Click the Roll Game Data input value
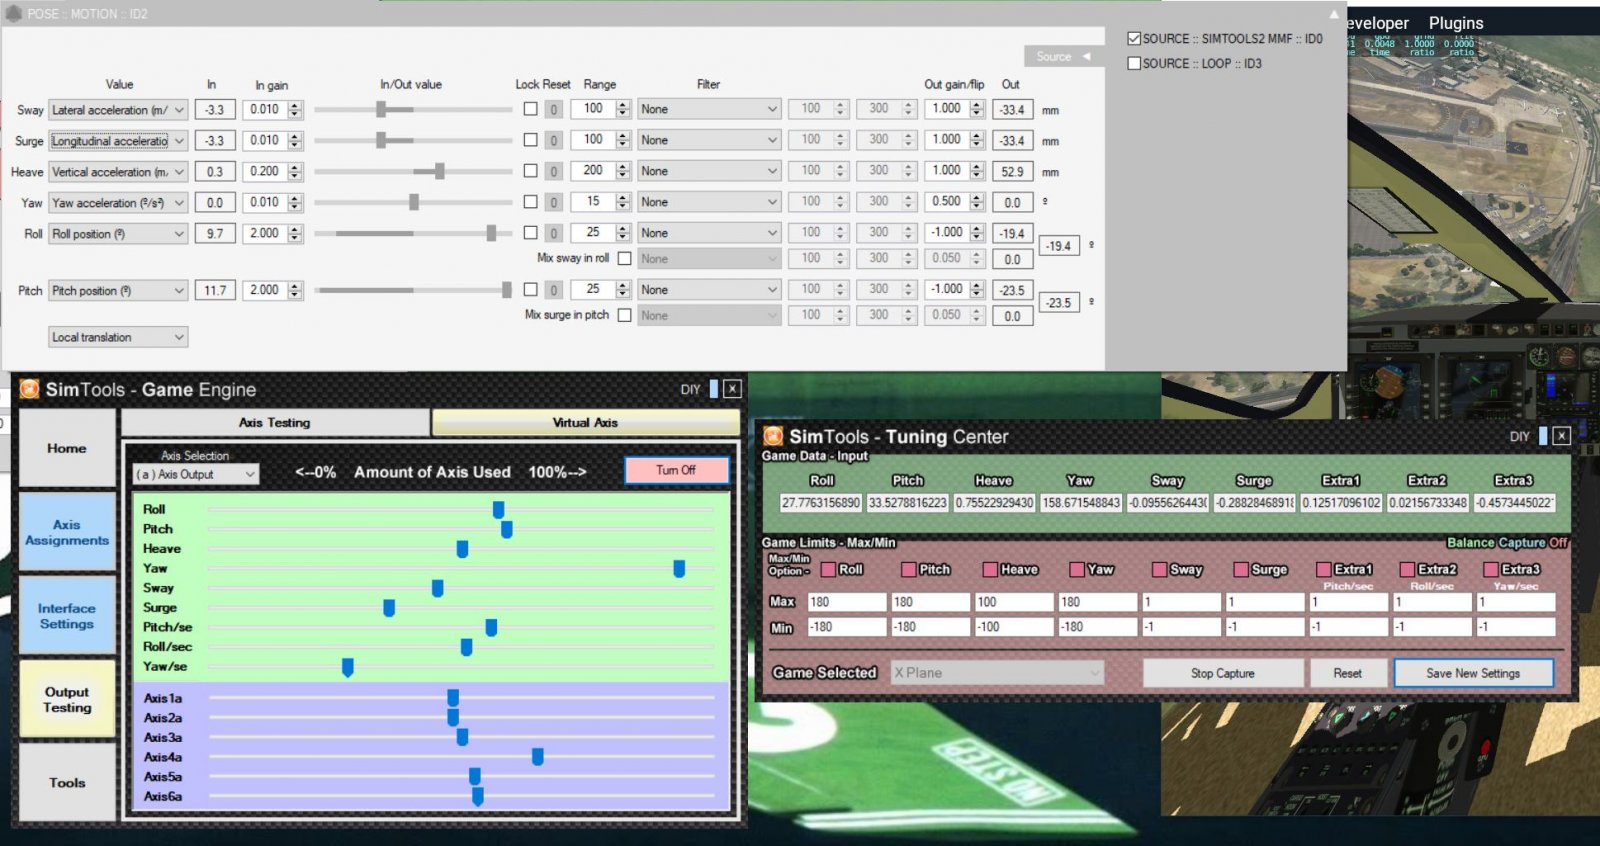1600x846 pixels. (820, 503)
